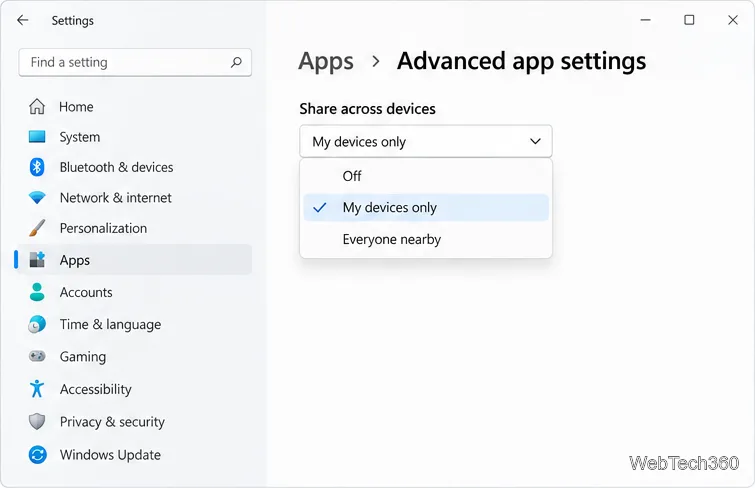
Task: Click the Home house icon
Action: pyautogui.click(x=37, y=106)
